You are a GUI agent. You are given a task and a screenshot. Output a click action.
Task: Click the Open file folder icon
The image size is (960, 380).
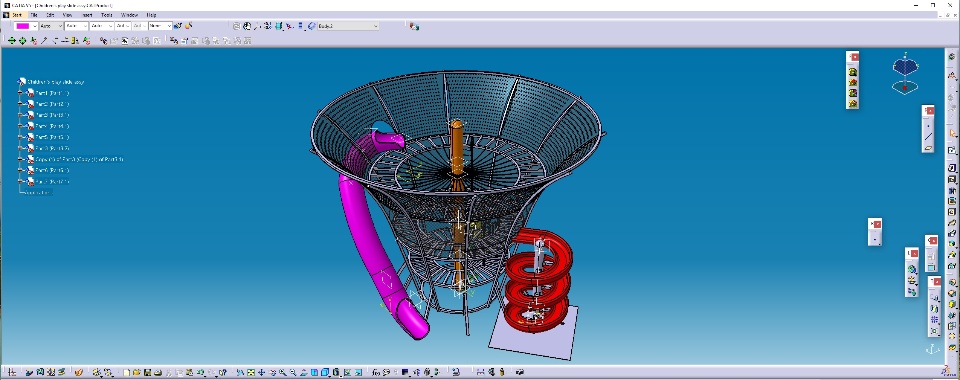137,372
